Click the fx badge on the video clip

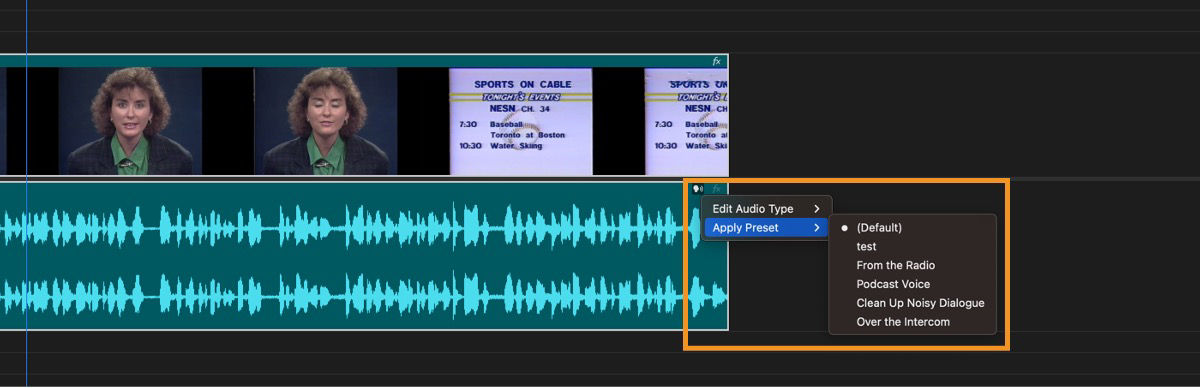click(716, 61)
